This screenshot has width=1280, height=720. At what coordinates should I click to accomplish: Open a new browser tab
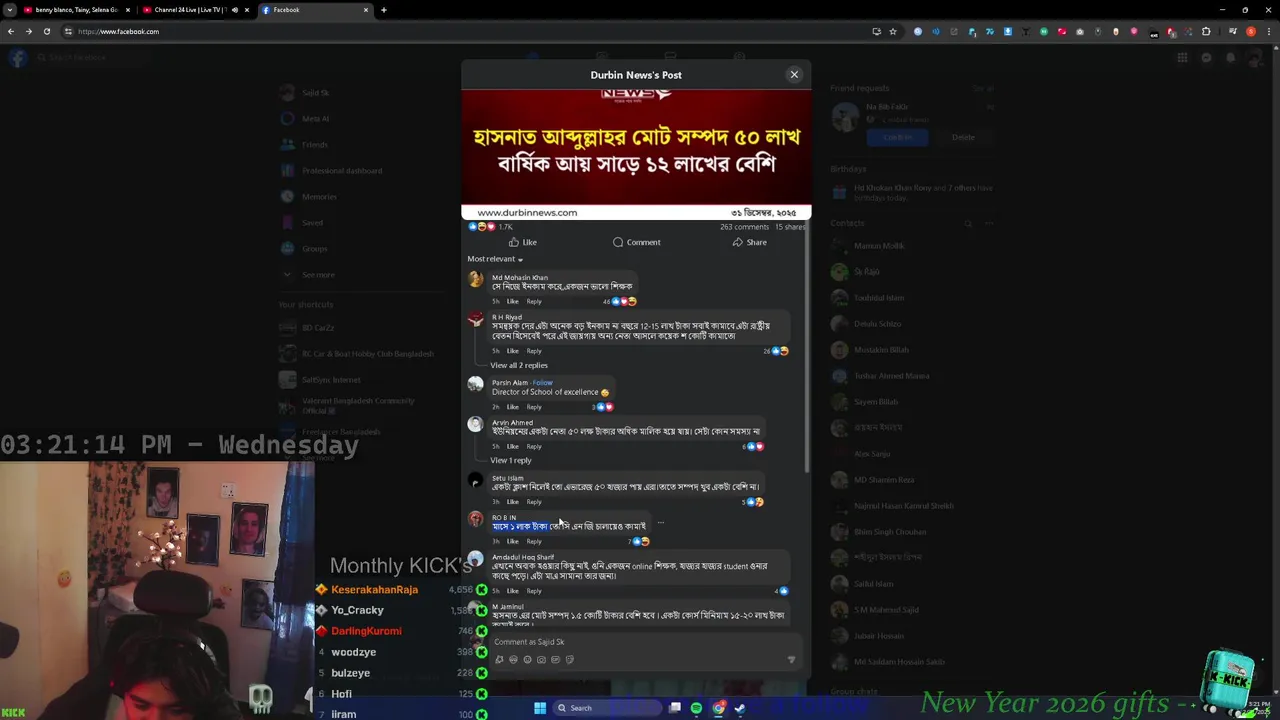click(x=383, y=10)
